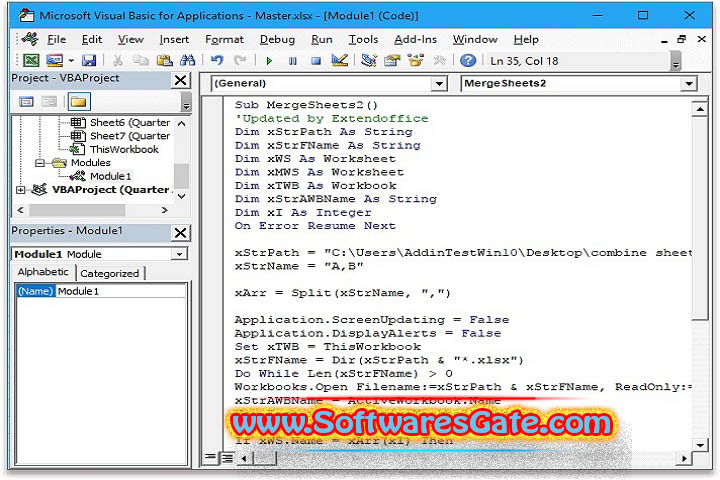The width and height of the screenshot is (720, 480).
Task: Select Sheet6 (Quarter in project tree
Action: pos(130,123)
